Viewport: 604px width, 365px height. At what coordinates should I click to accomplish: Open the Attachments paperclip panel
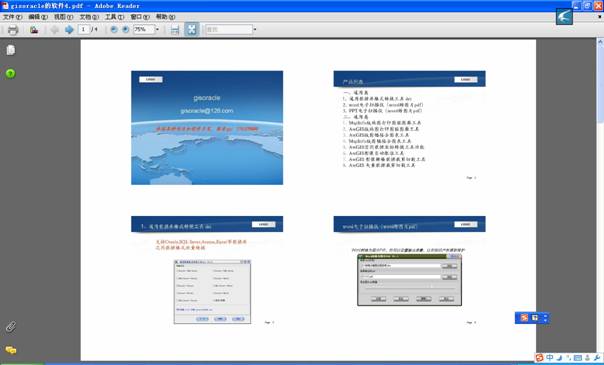click(11, 327)
